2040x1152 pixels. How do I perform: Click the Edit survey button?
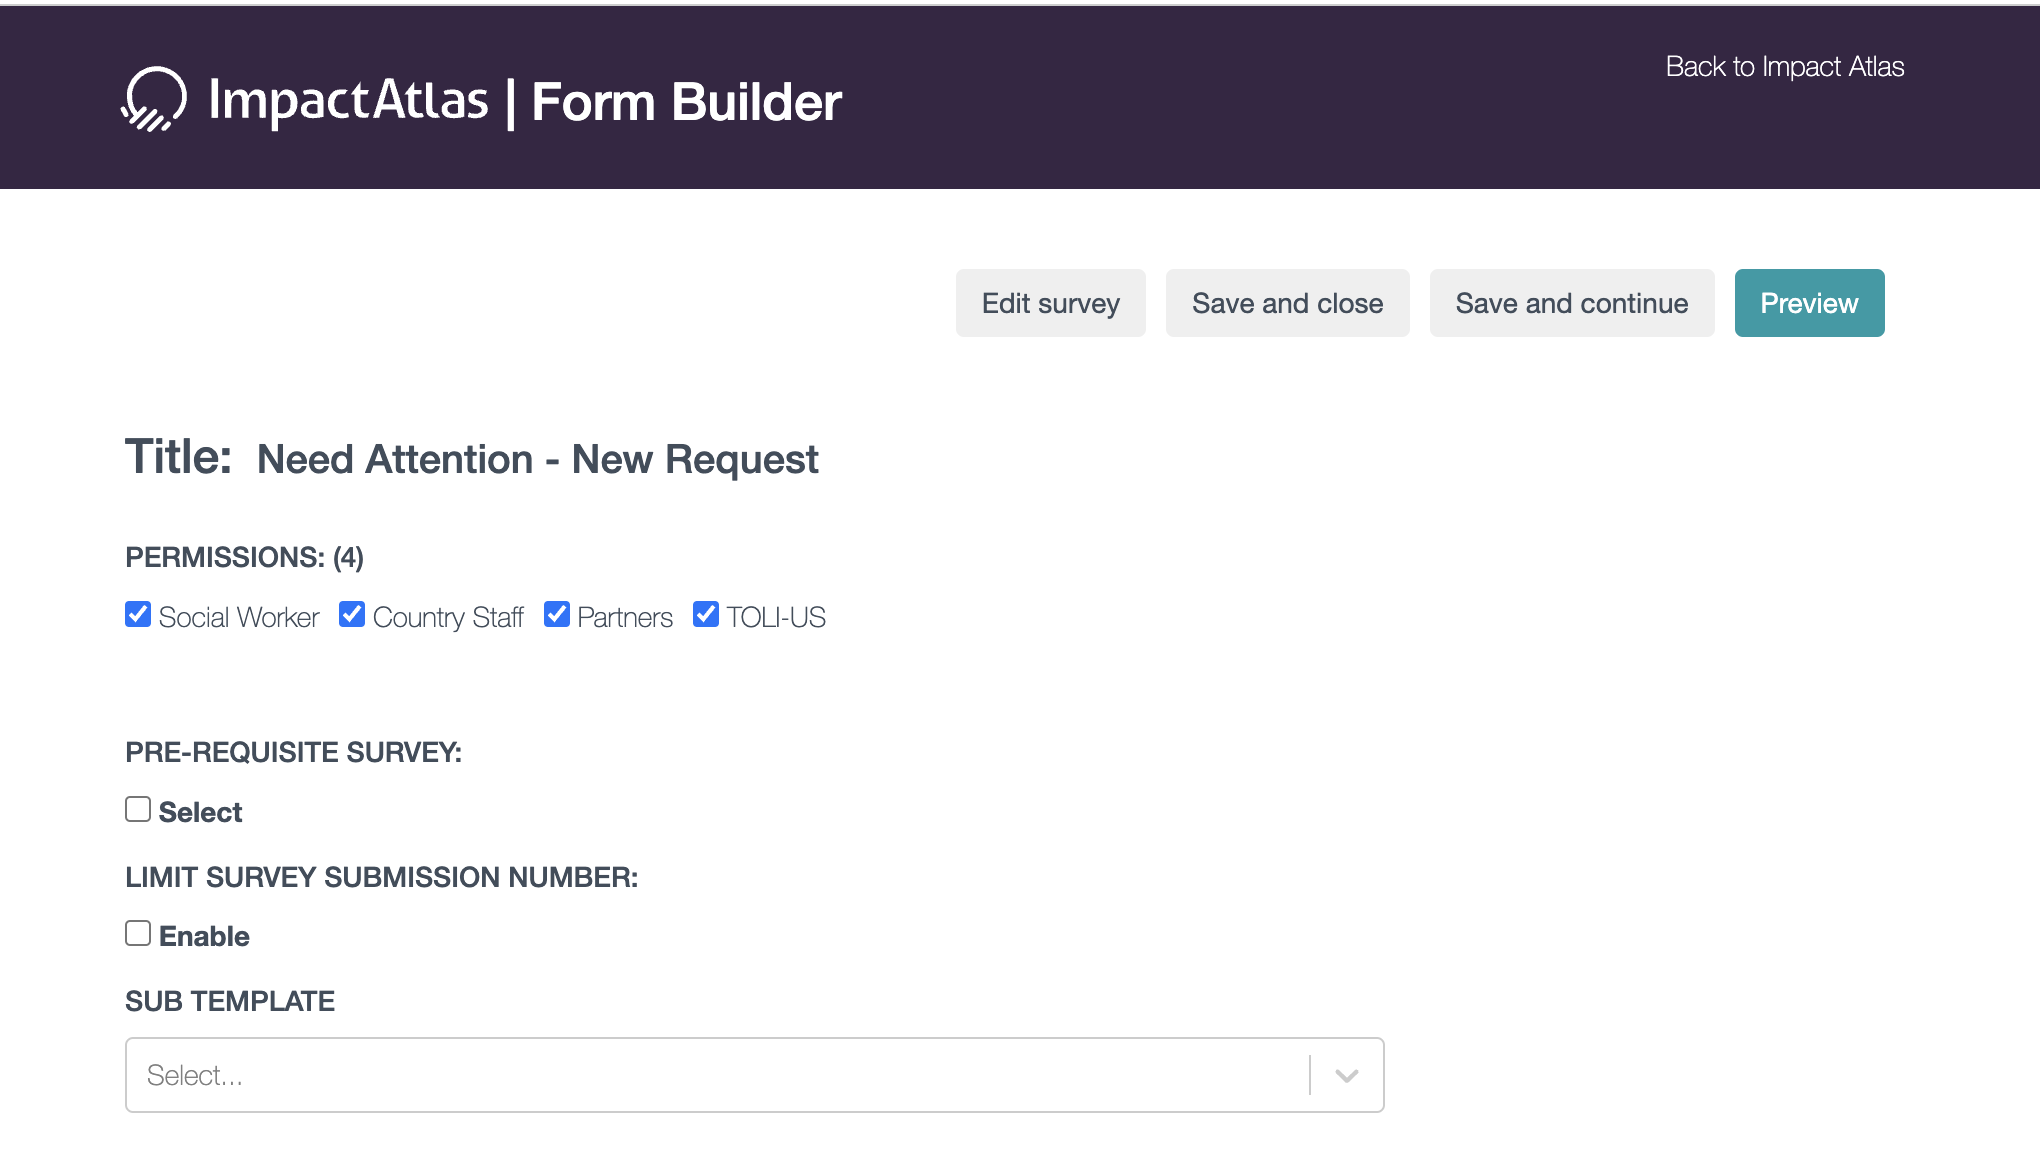click(1050, 303)
